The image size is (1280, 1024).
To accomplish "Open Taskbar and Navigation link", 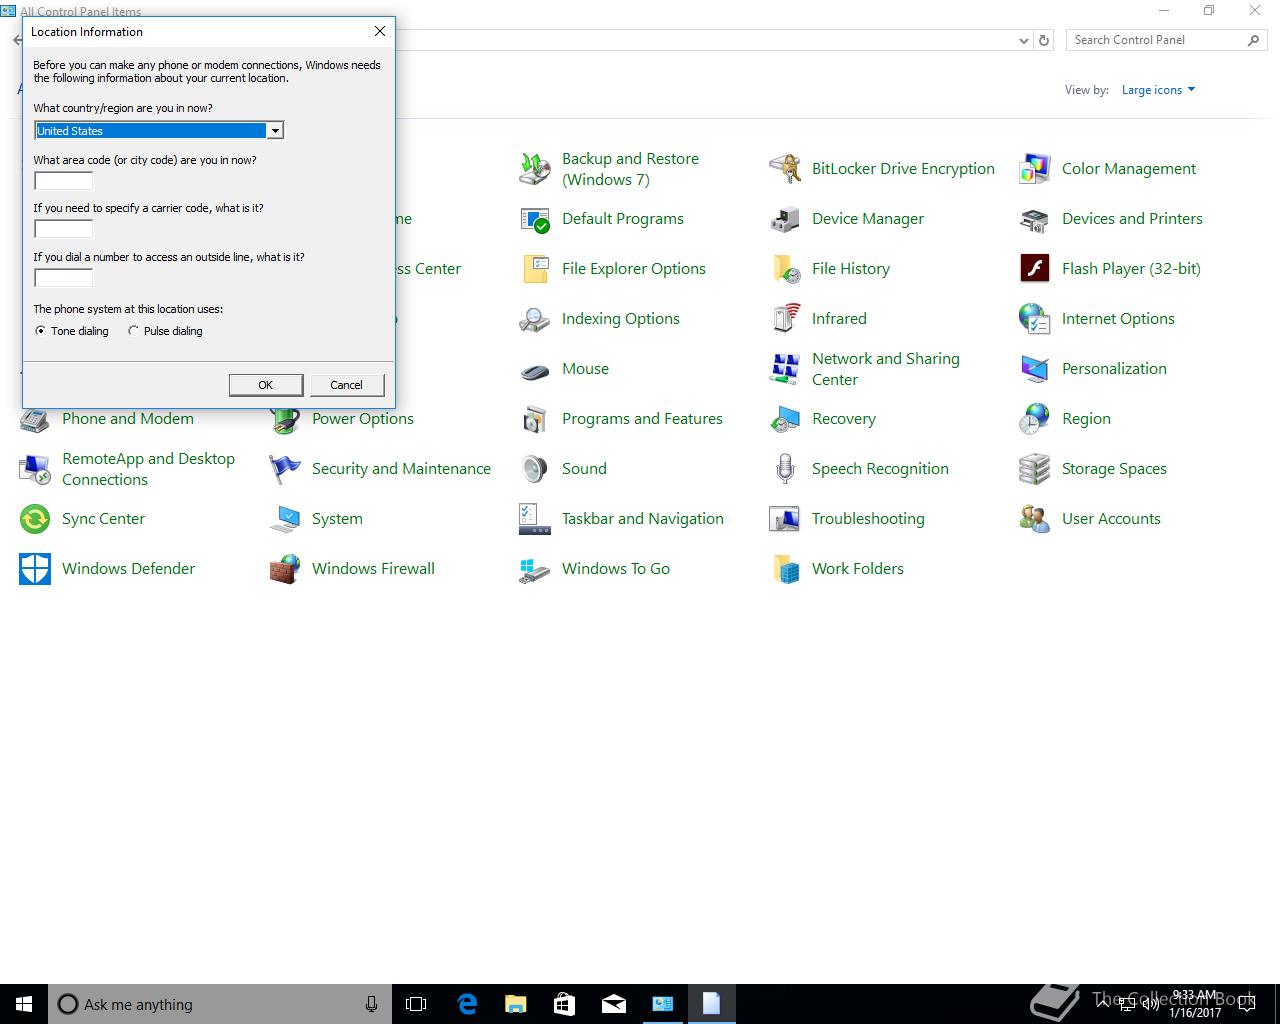I will 643,519.
